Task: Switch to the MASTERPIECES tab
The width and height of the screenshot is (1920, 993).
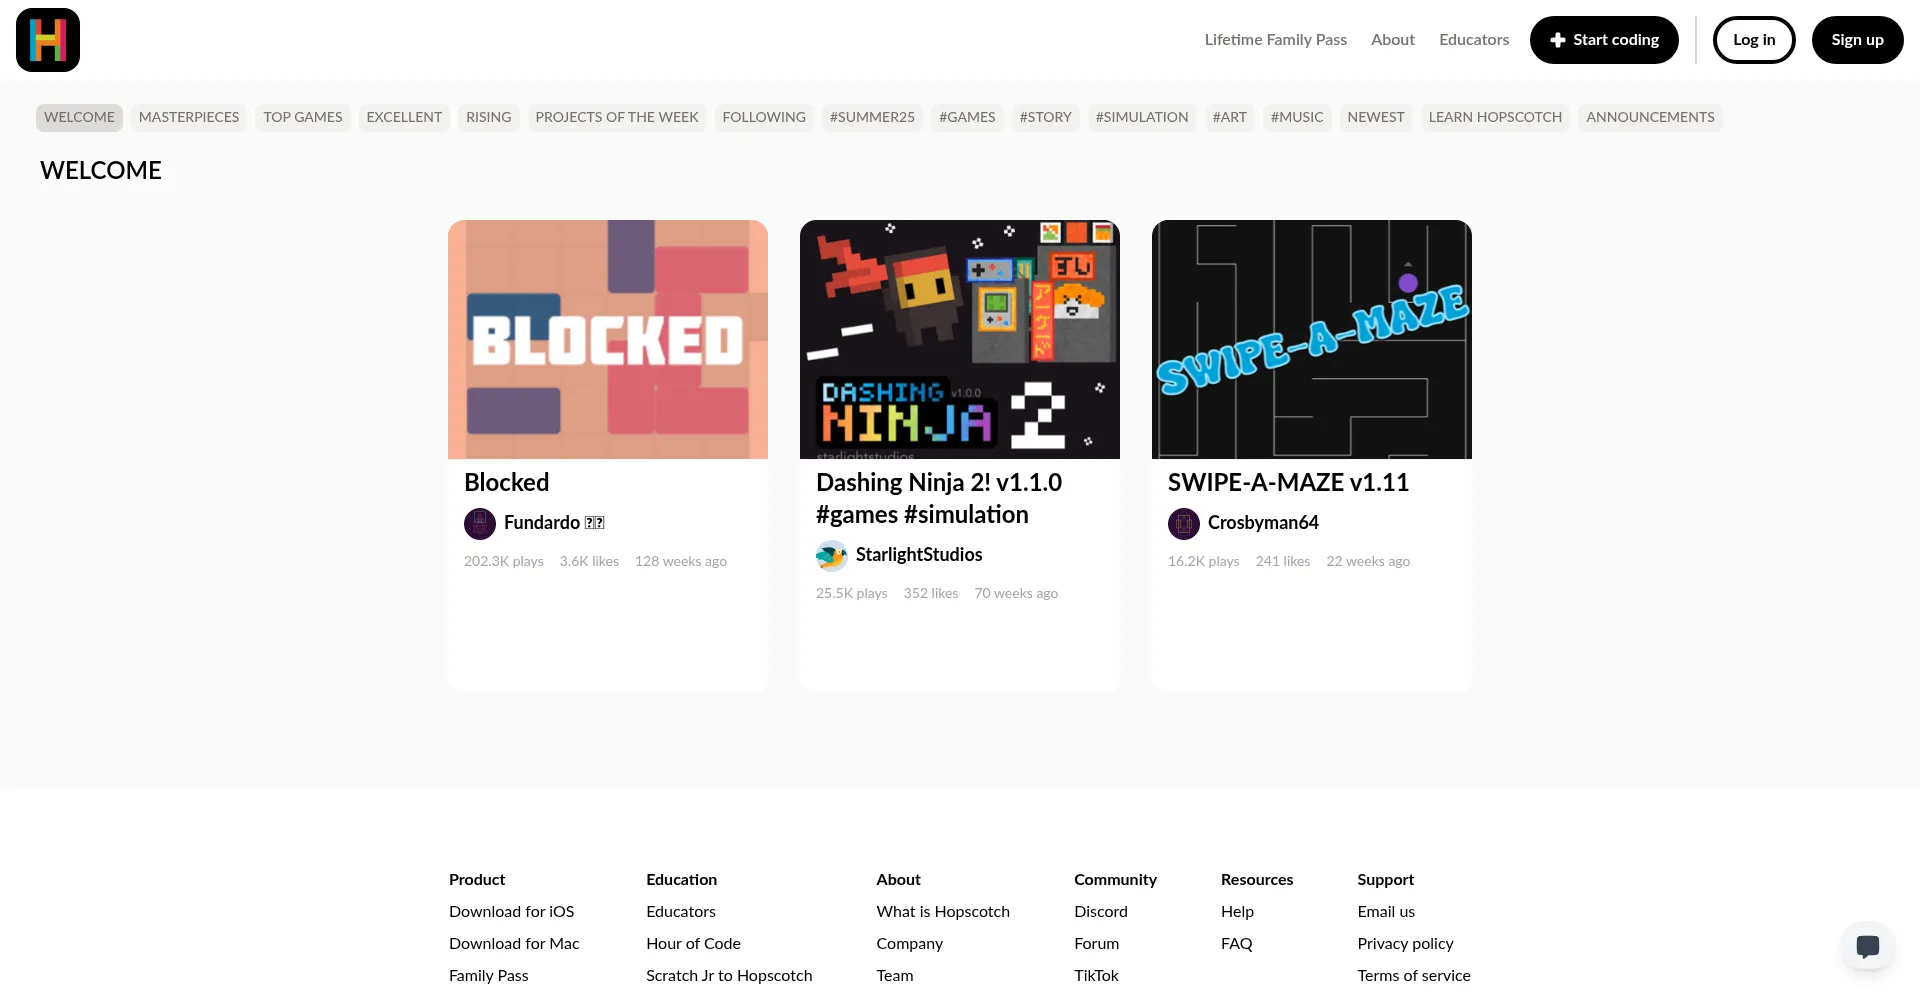Action: click(x=189, y=117)
